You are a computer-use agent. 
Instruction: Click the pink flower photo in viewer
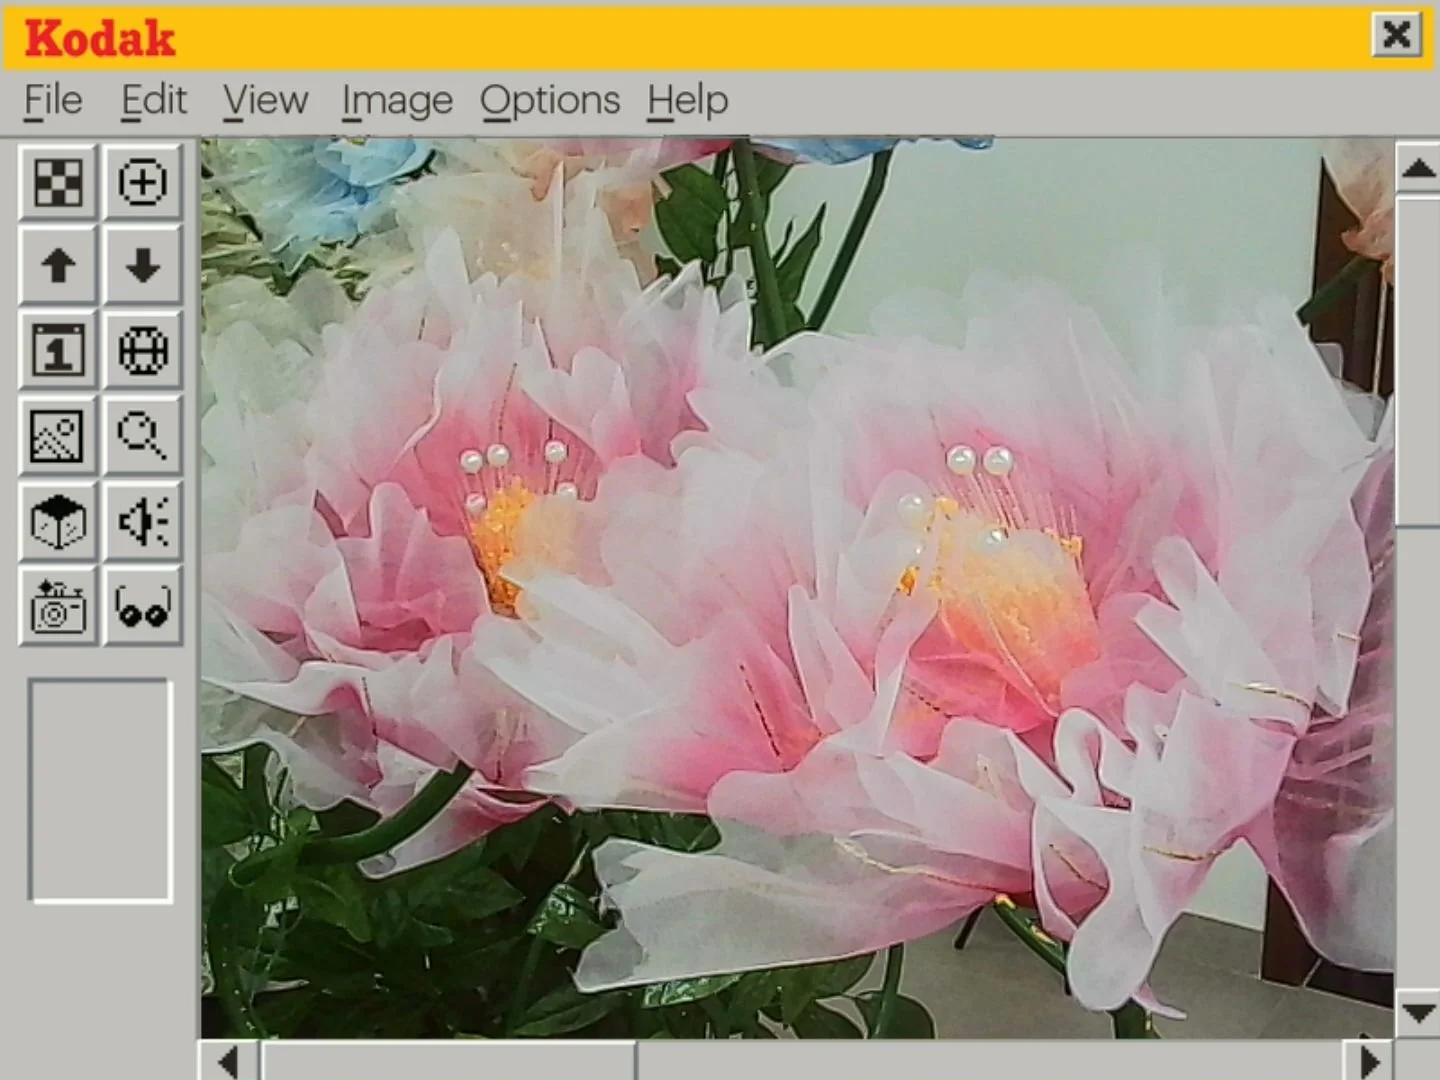pyautogui.click(x=797, y=588)
